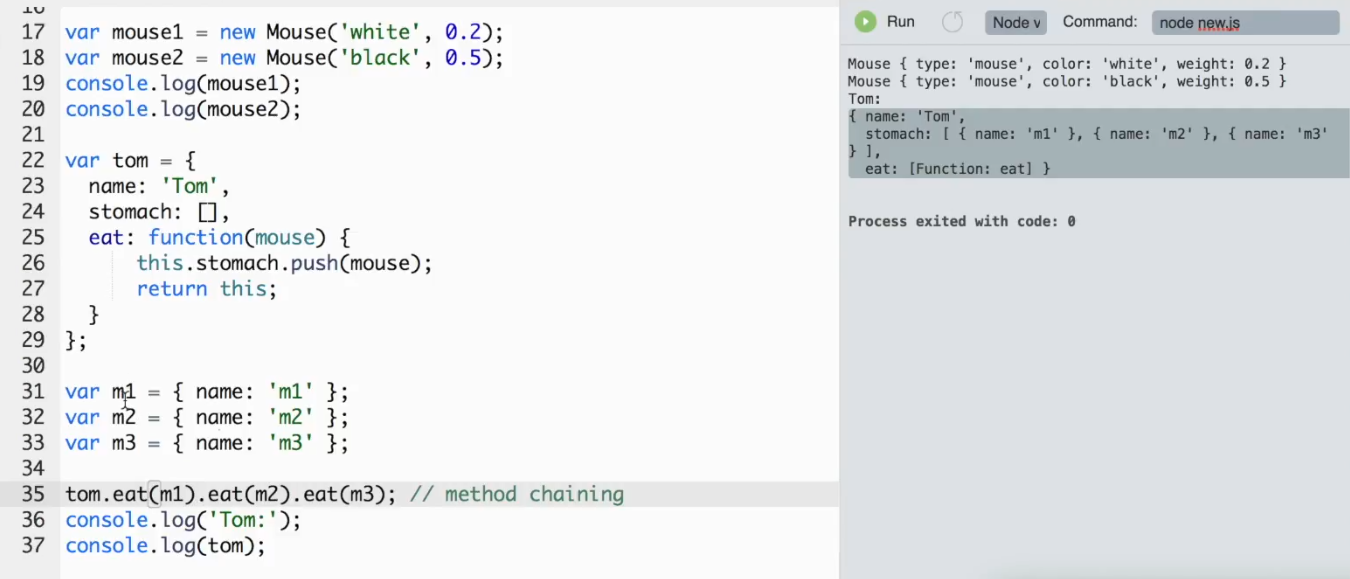Click the circular stop icon beside Run
The height and width of the screenshot is (579, 1350).
click(953, 22)
